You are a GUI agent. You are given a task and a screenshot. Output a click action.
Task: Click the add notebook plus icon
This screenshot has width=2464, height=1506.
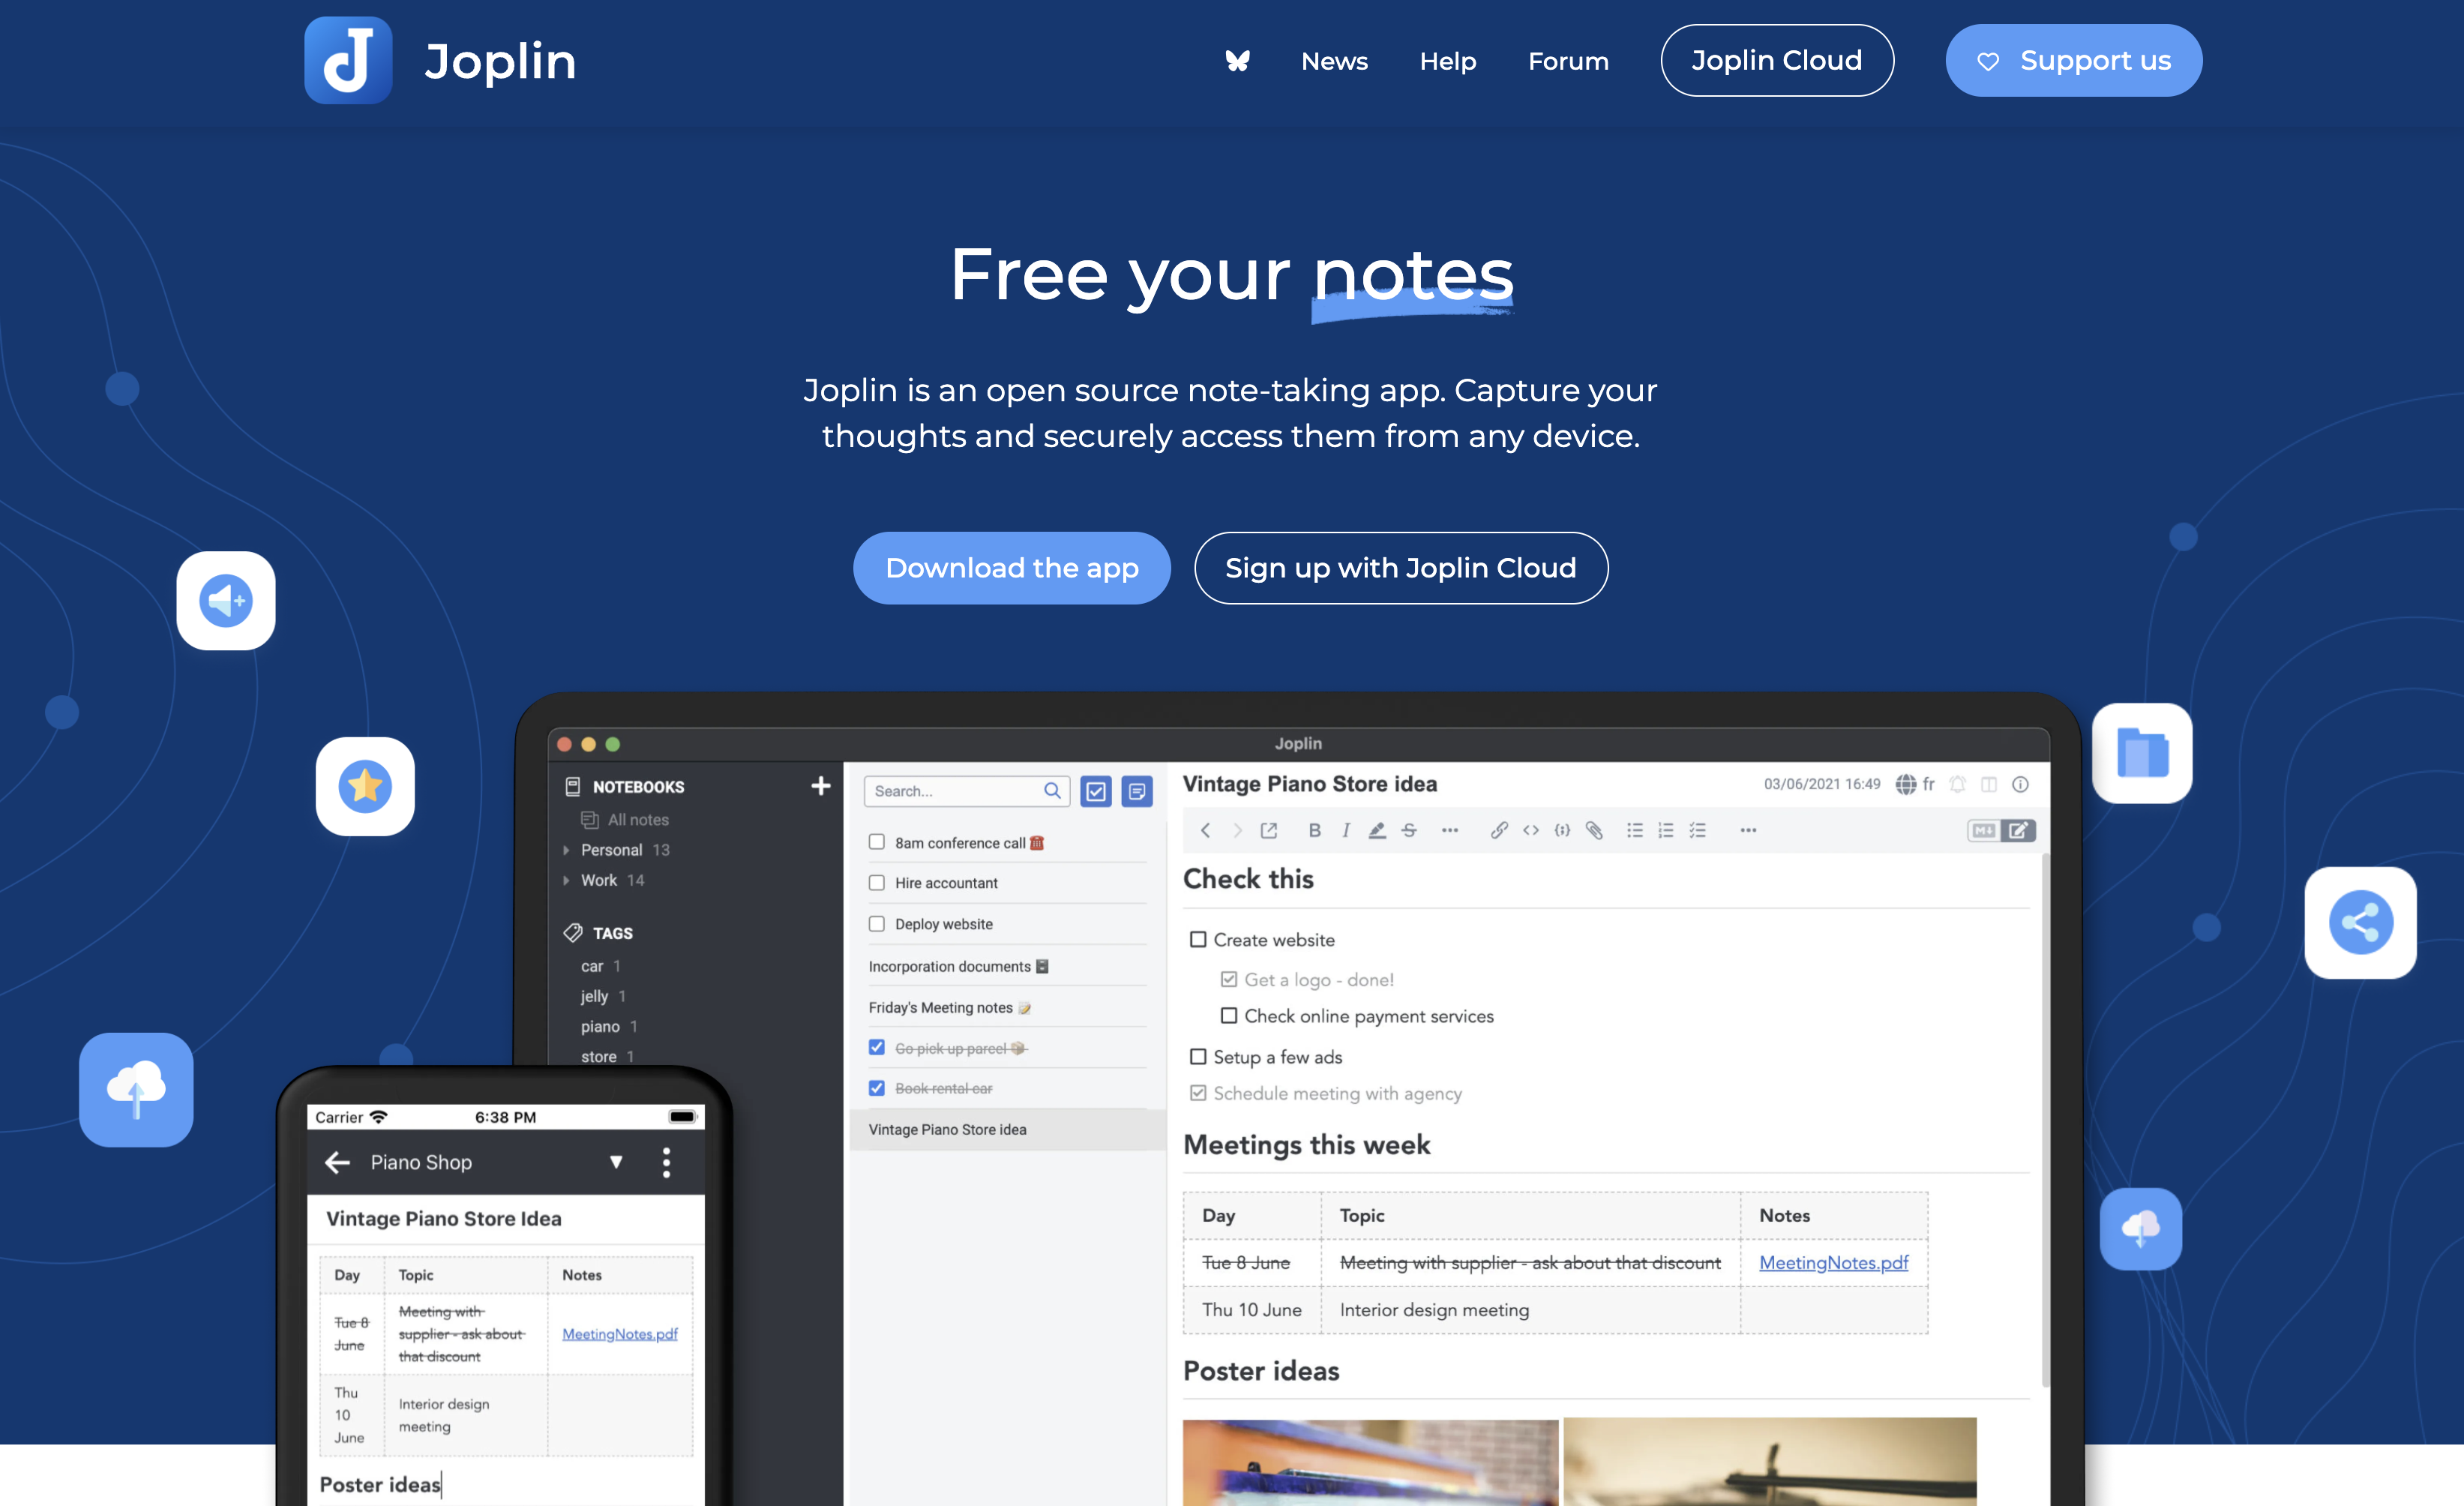click(x=820, y=786)
